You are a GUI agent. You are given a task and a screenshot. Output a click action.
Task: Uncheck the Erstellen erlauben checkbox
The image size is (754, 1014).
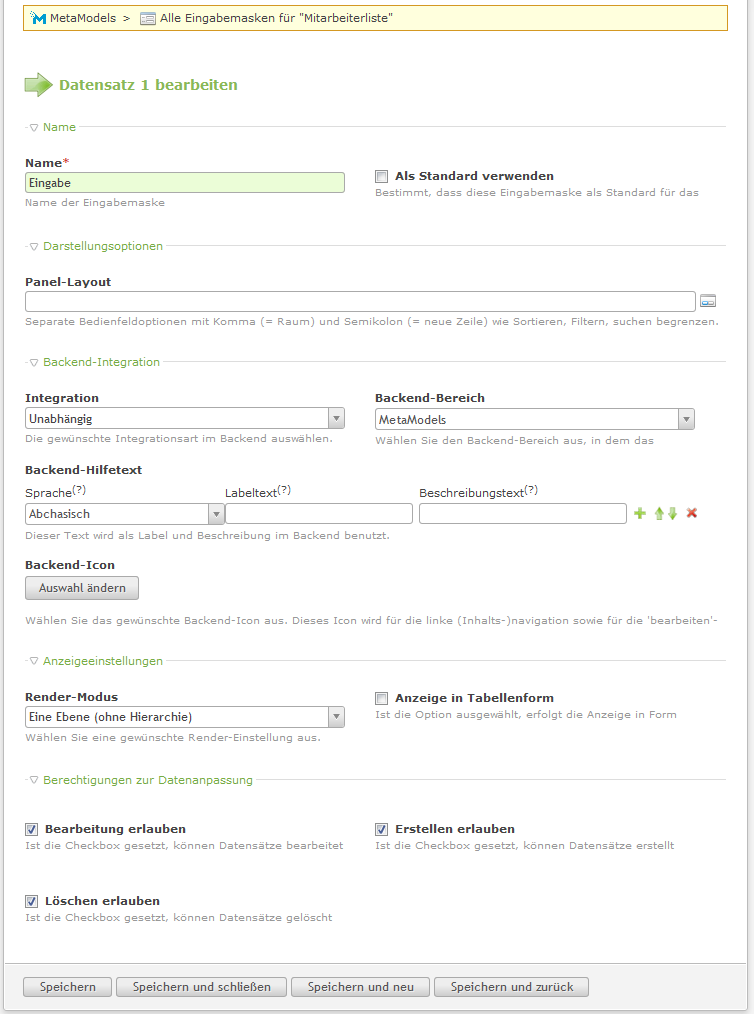(x=382, y=829)
